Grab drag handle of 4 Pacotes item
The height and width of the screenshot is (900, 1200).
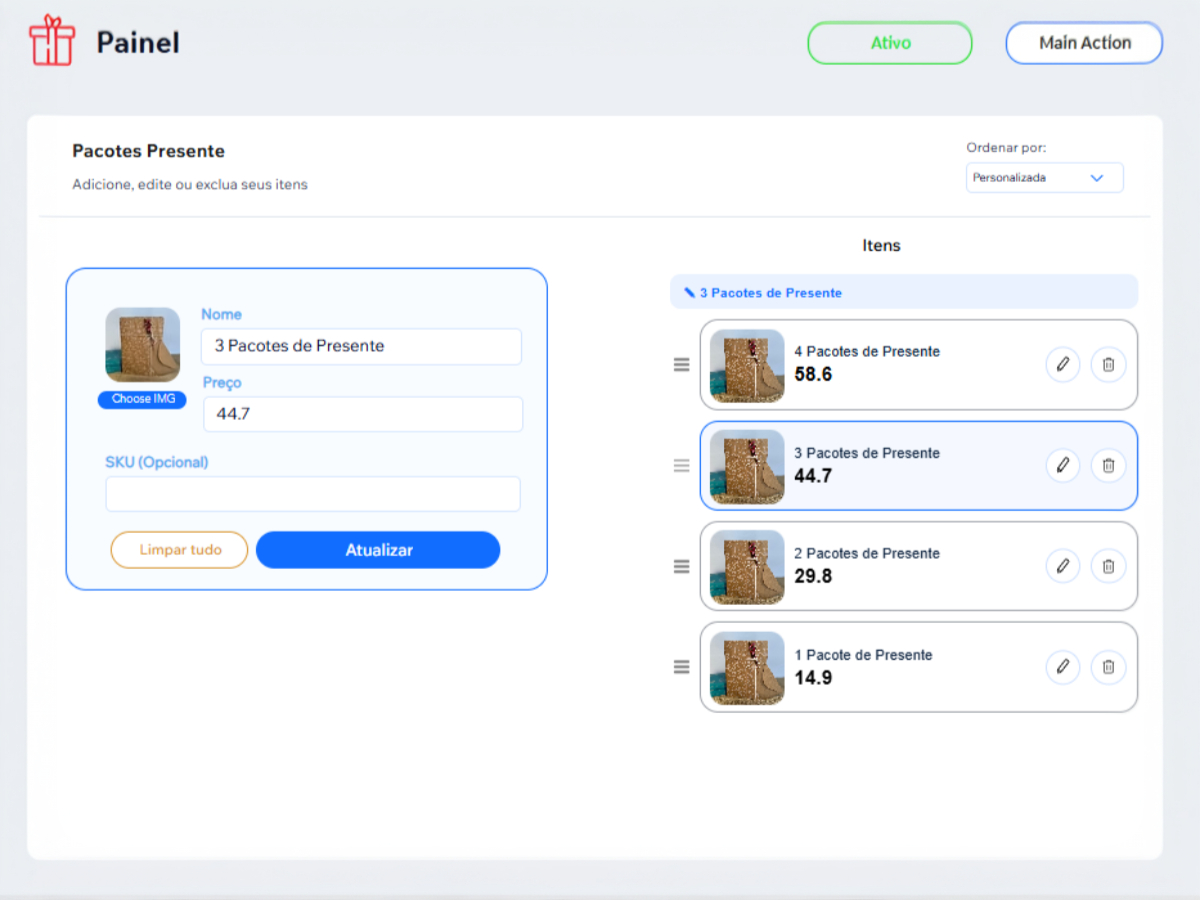pos(682,365)
